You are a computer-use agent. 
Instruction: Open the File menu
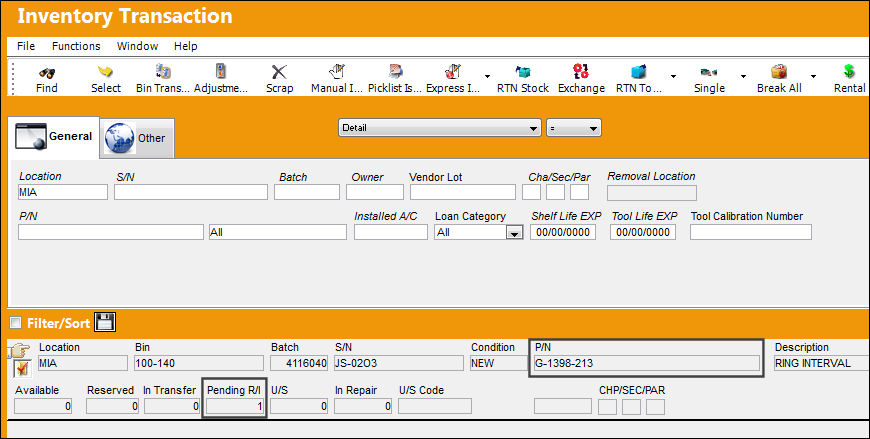[26, 46]
